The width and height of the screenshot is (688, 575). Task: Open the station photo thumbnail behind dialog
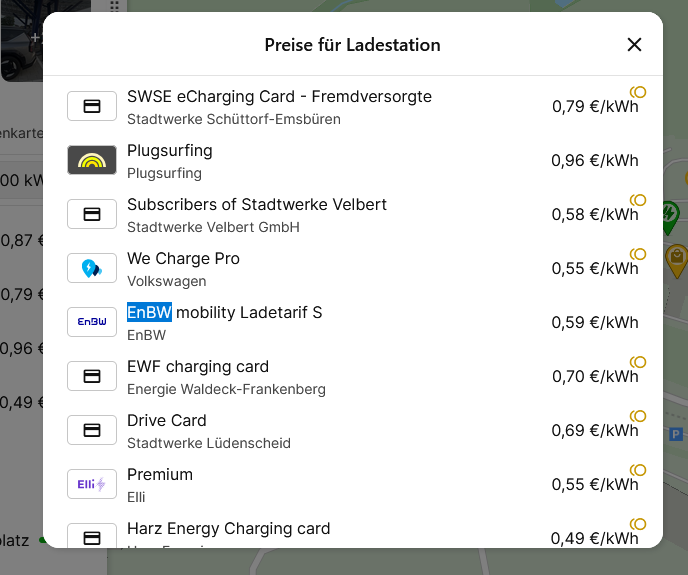22,40
